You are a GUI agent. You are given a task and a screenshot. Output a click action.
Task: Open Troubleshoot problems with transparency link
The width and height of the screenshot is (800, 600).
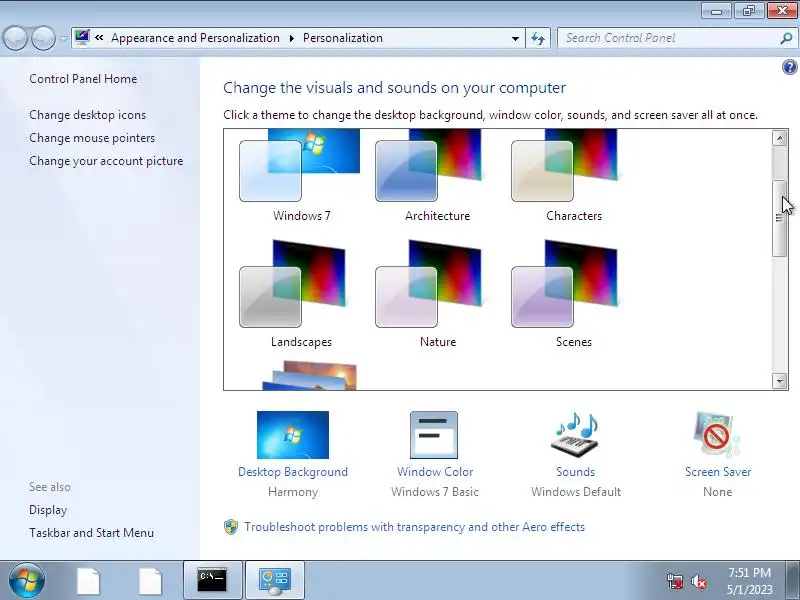414,527
